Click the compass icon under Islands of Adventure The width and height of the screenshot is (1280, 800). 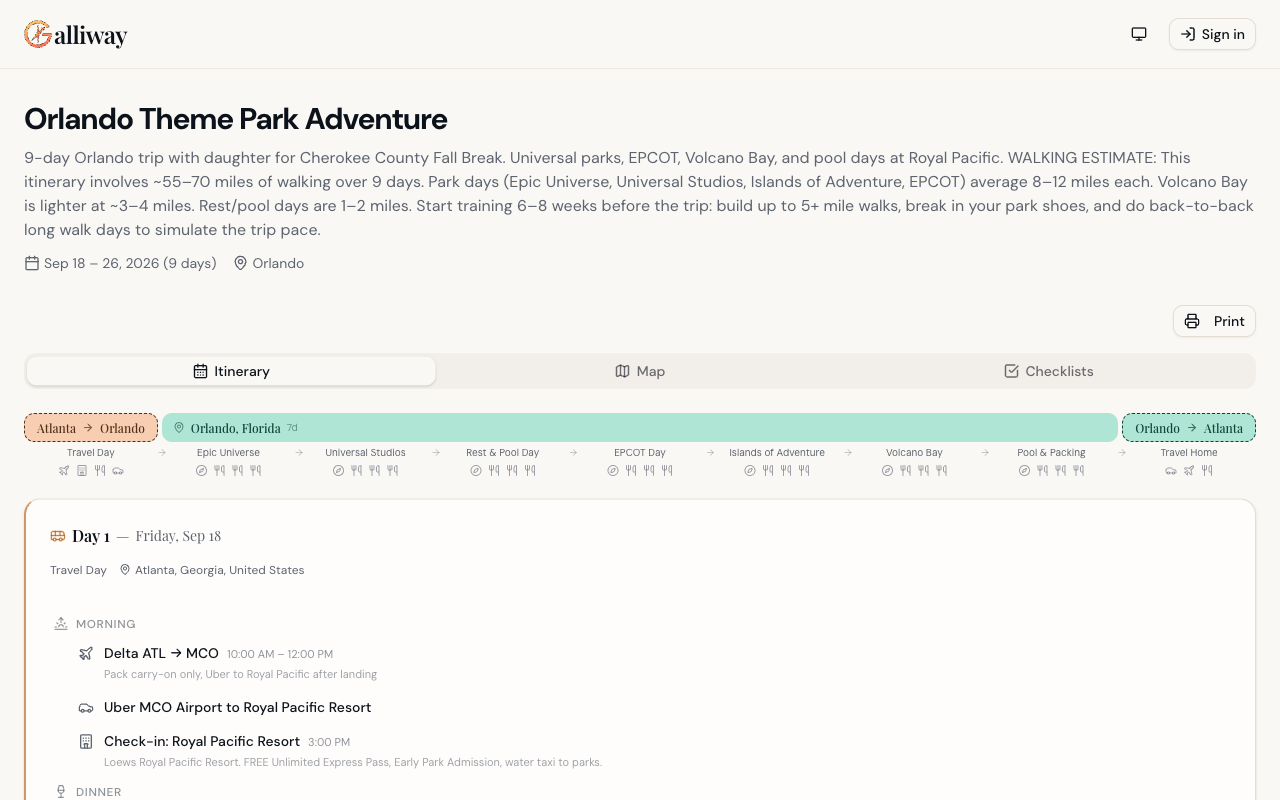[750, 470]
